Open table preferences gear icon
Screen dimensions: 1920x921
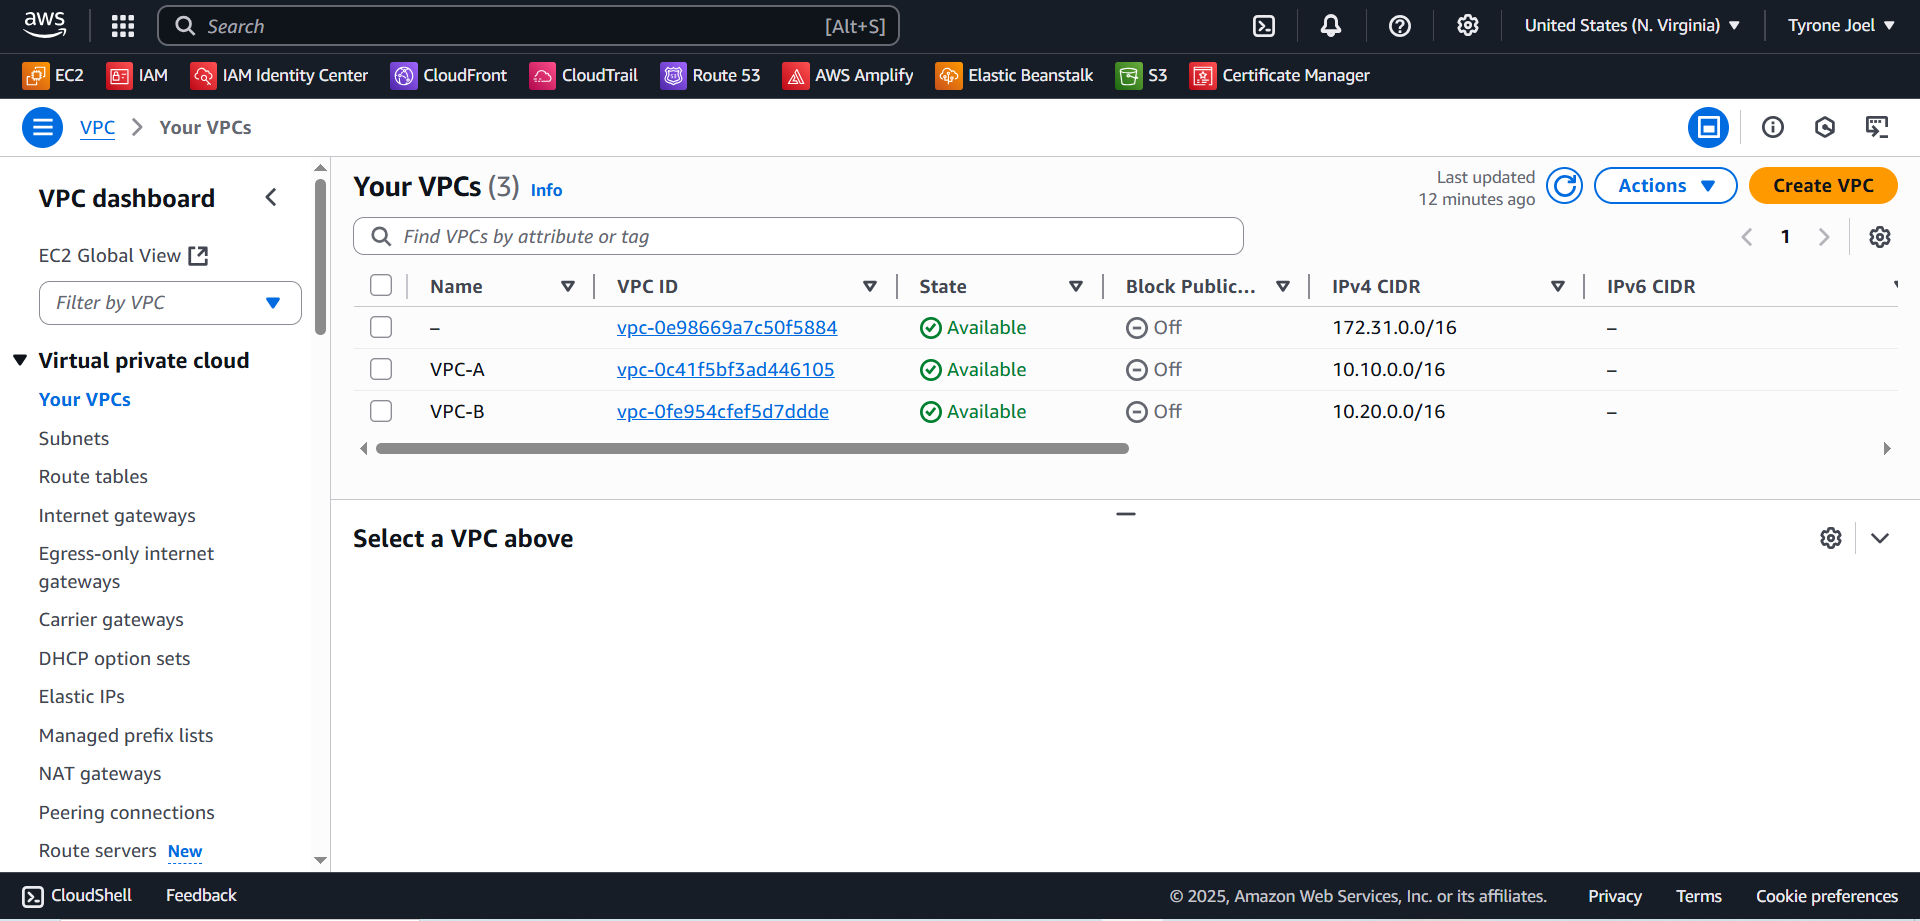coord(1879,237)
